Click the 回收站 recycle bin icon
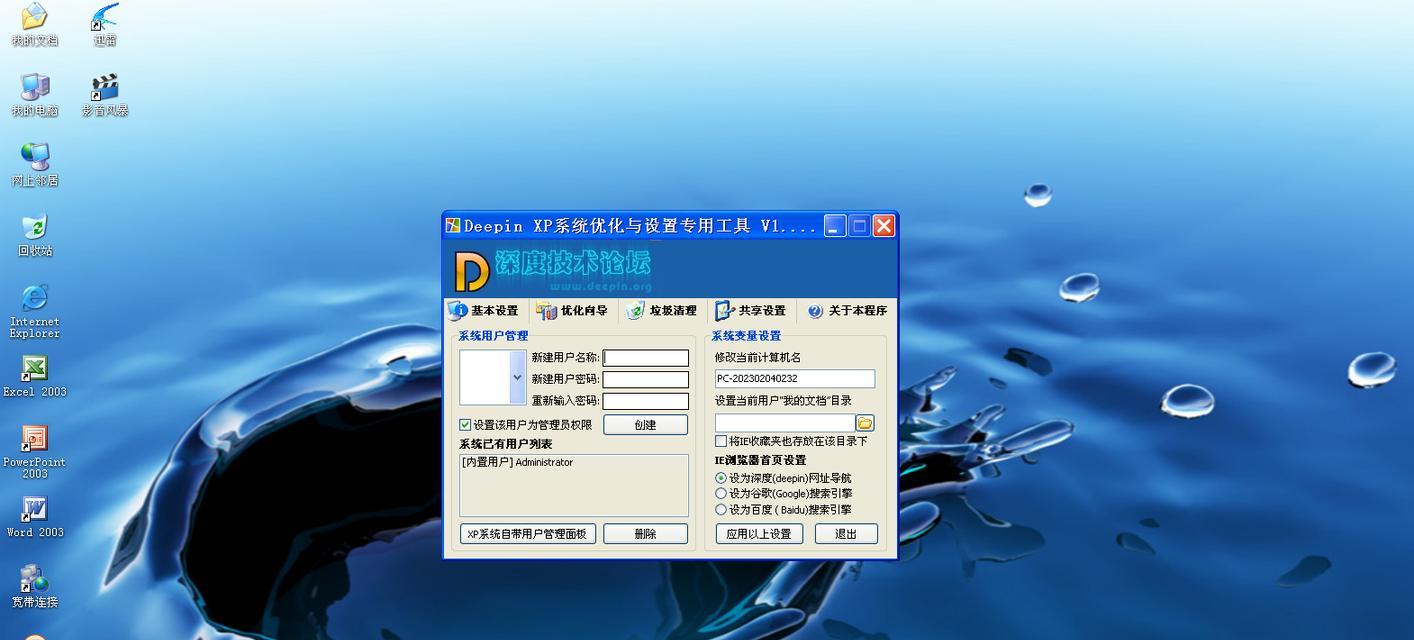Viewport: 1414px width, 640px height. (x=35, y=235)
